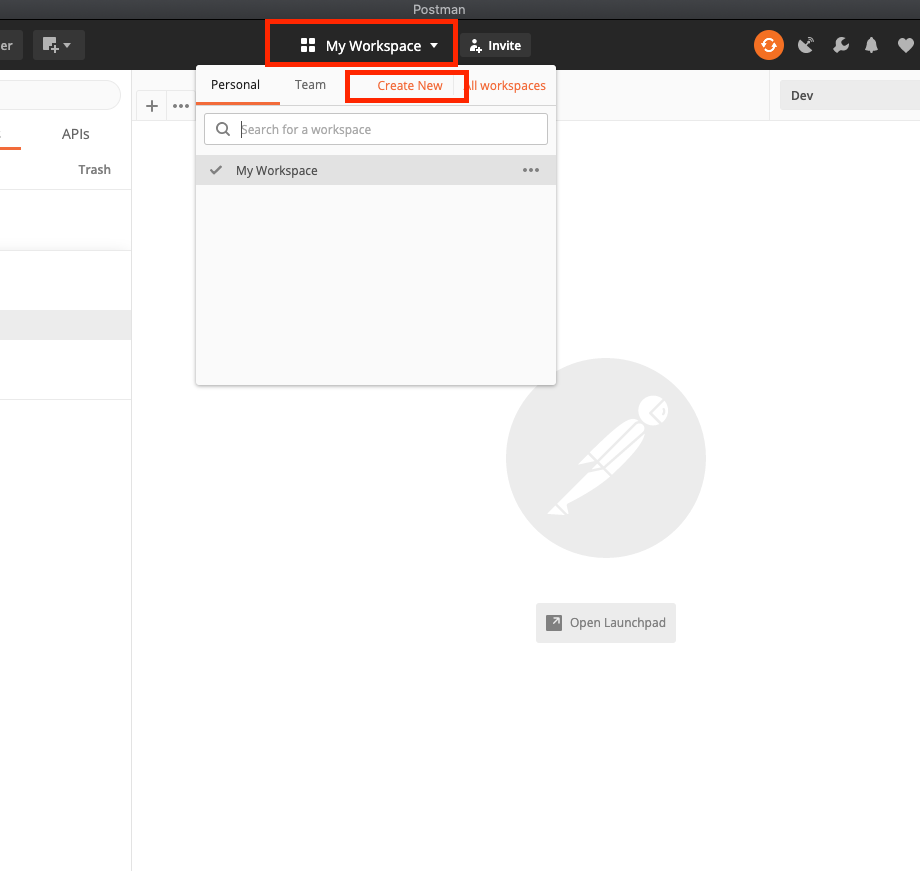Focus the Search for a workspace field
Screen dimensions: 920x871
376,129
